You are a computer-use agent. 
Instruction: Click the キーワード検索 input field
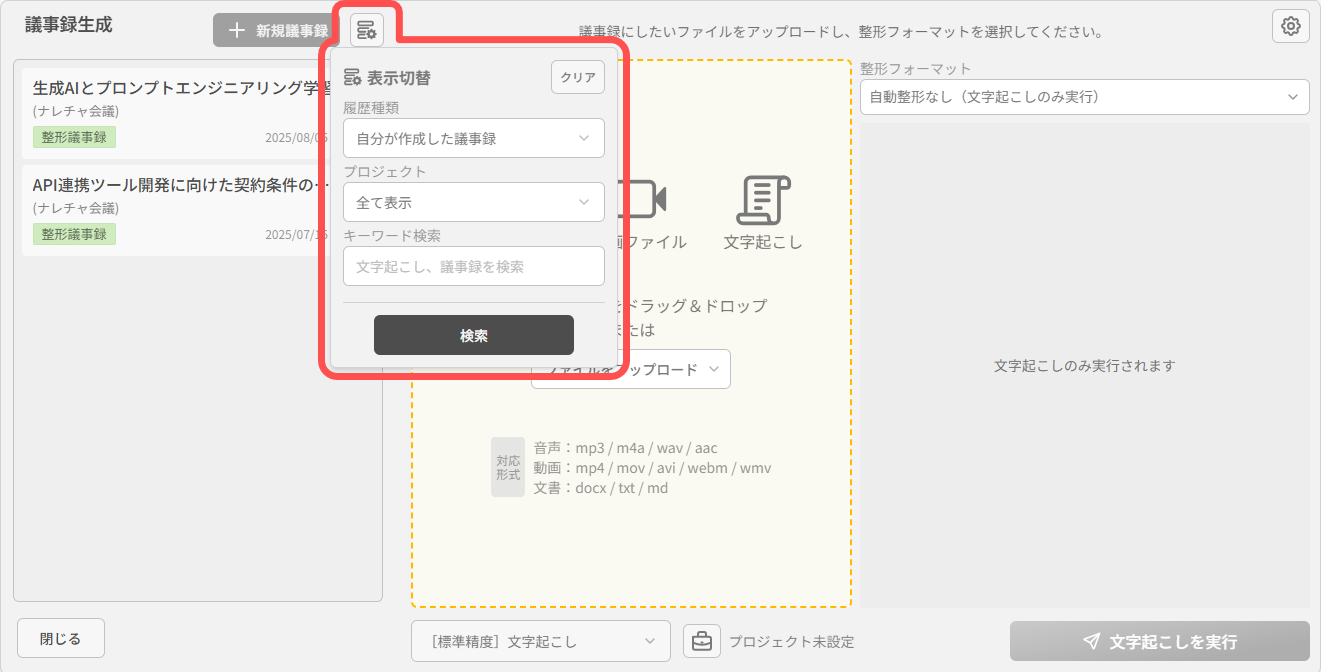473,266
